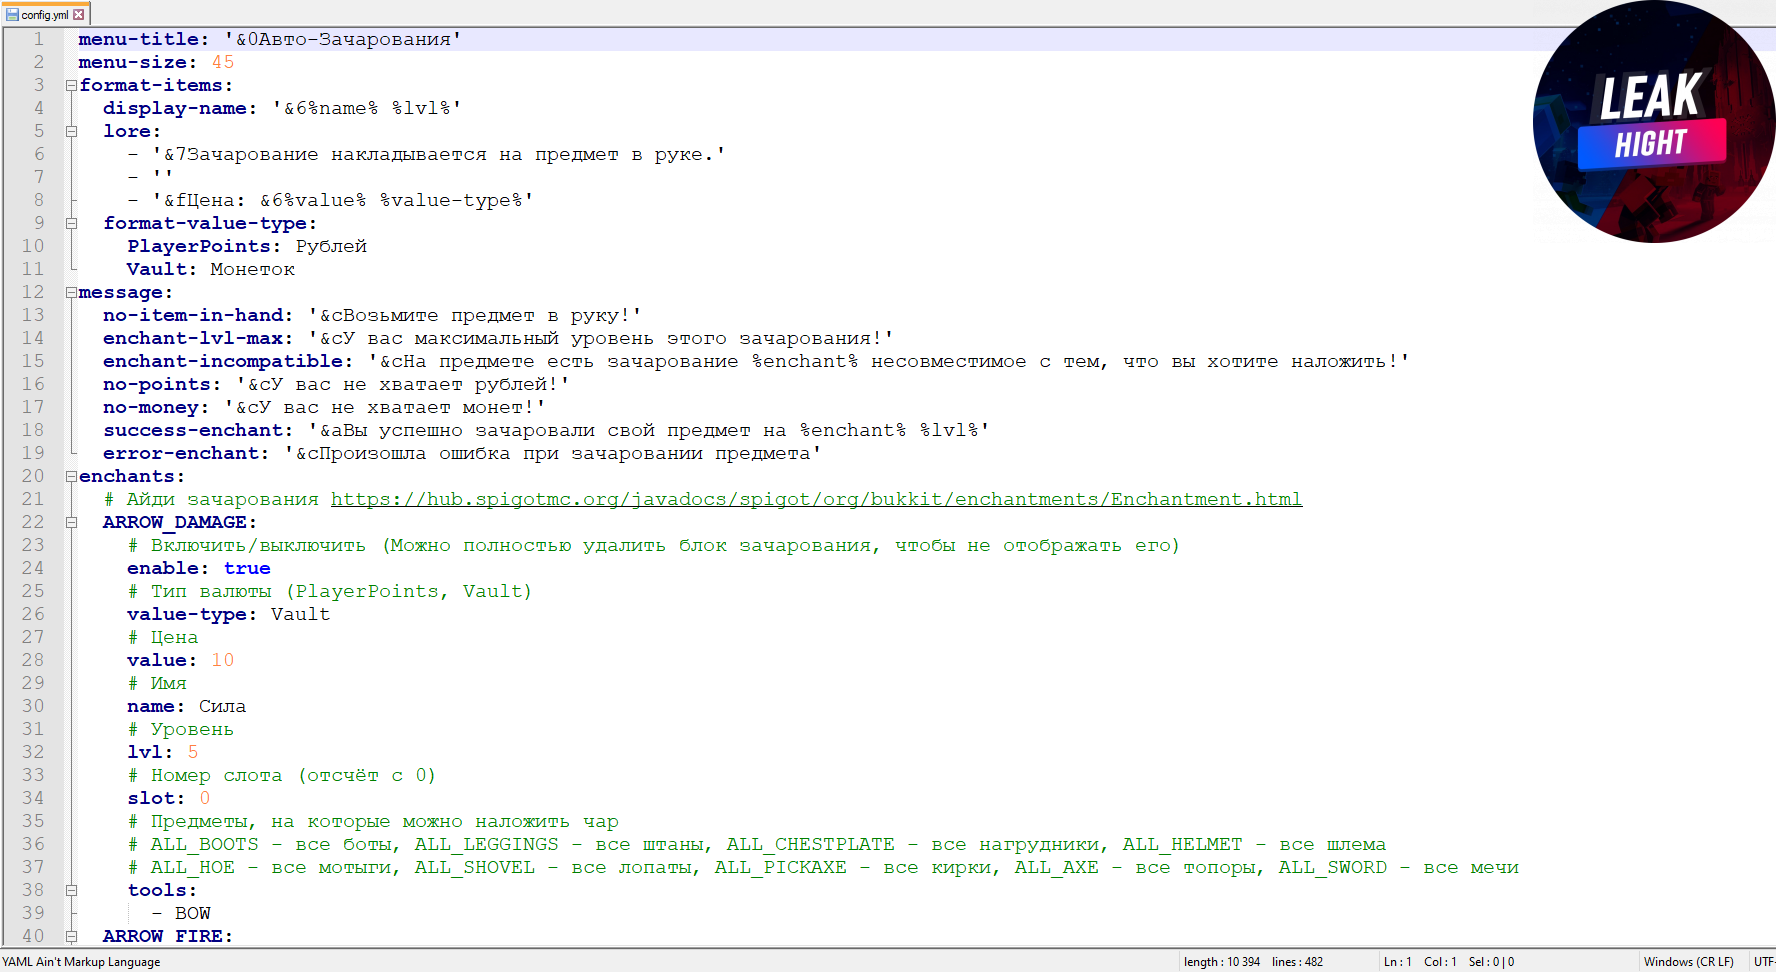Collapse the enchants section fold marker

71,477
